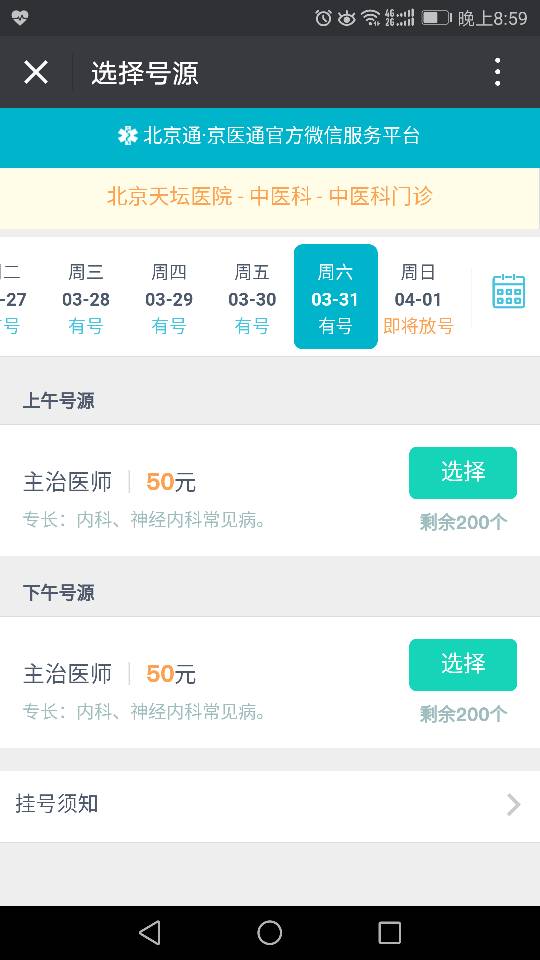Select the 周三 03-28 date tab
Image resolution: width=540 pixels, height=960 pixels.
[x=86, y=298]
